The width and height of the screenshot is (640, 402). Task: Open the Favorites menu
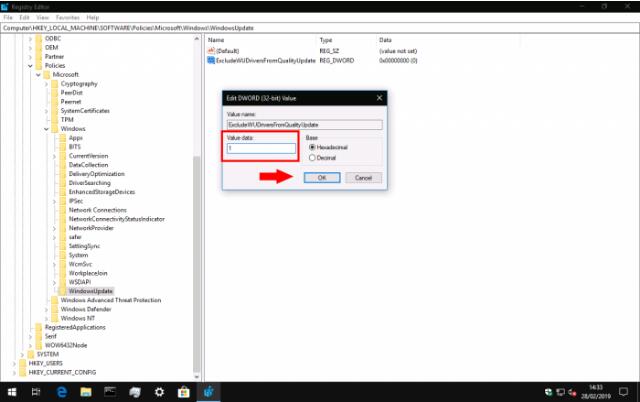(x=65, y=17)
